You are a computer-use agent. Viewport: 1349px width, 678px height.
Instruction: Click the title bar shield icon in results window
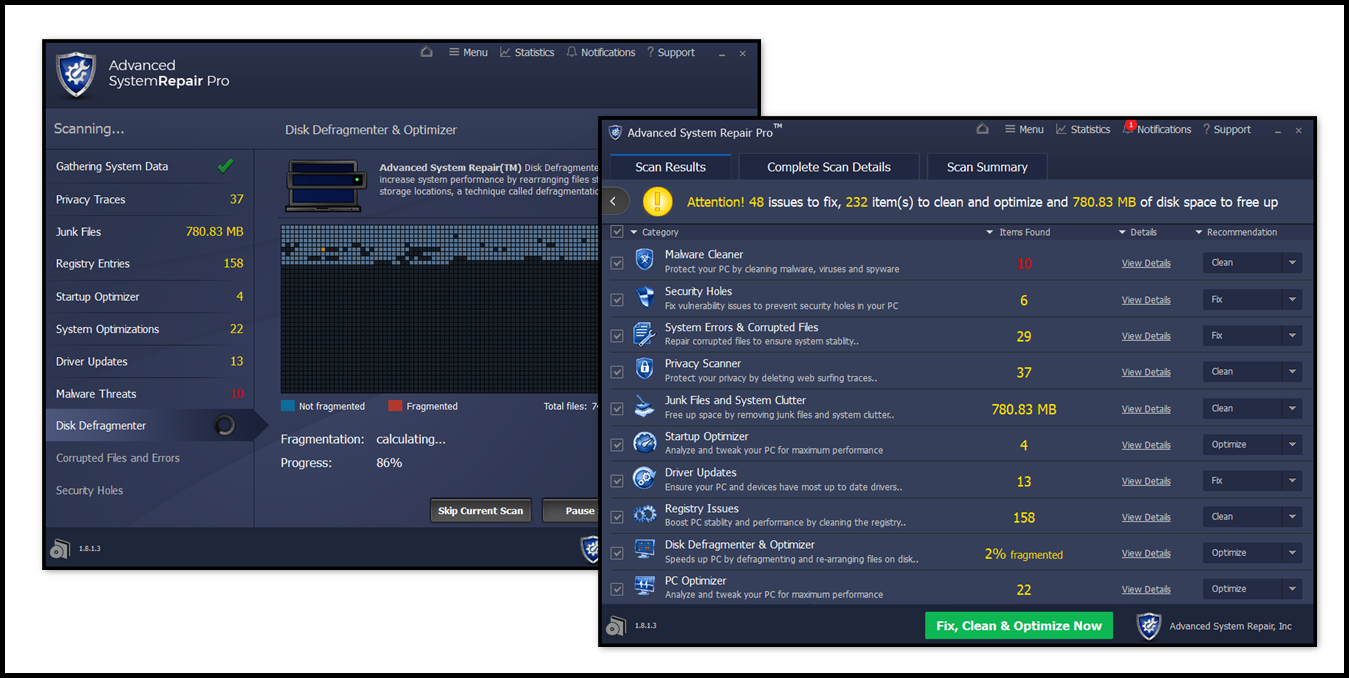(615, 132)
